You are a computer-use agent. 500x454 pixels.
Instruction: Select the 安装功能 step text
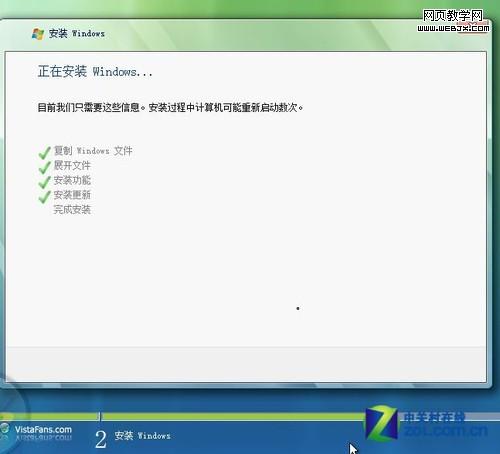coord(72,180)
